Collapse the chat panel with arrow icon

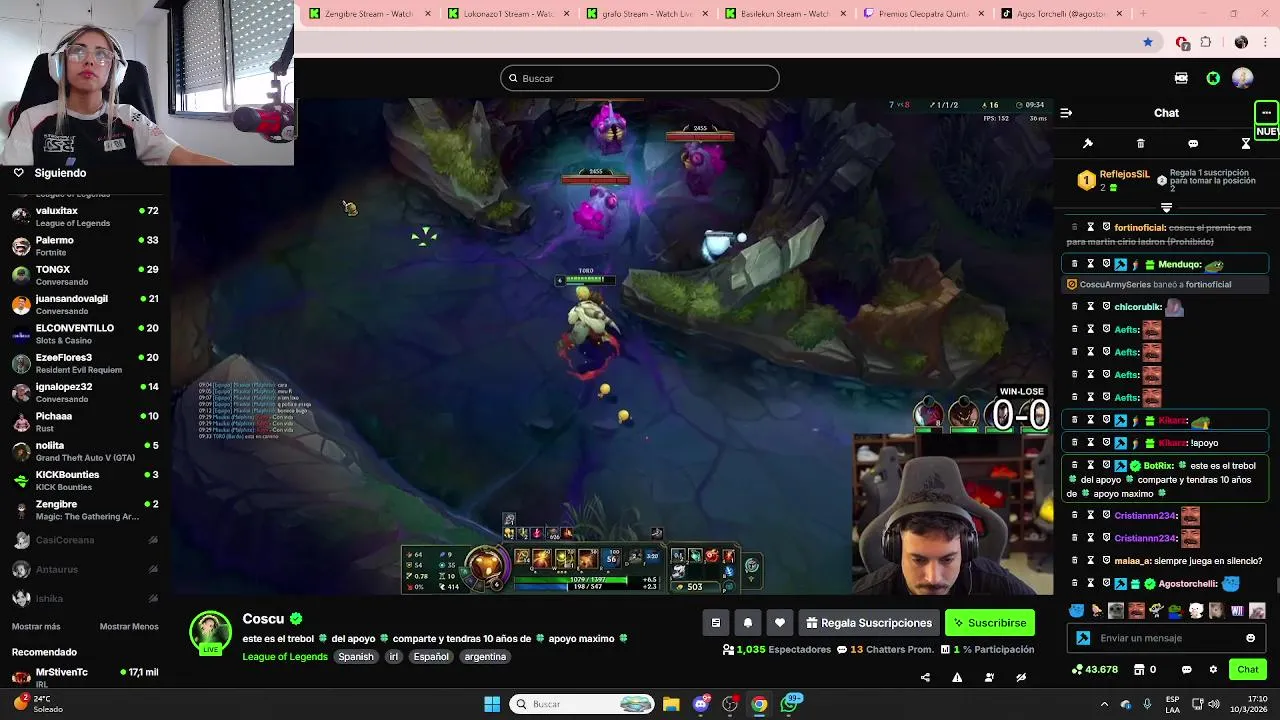1066,113
